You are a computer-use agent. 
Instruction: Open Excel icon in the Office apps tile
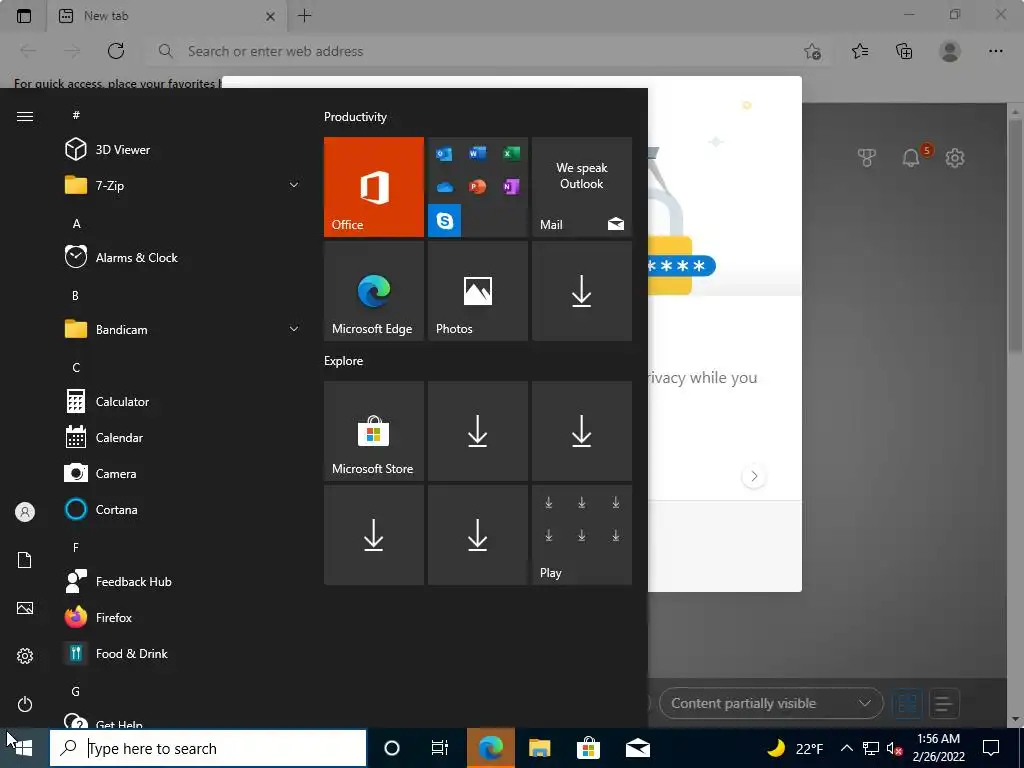(x=511, y=153)
